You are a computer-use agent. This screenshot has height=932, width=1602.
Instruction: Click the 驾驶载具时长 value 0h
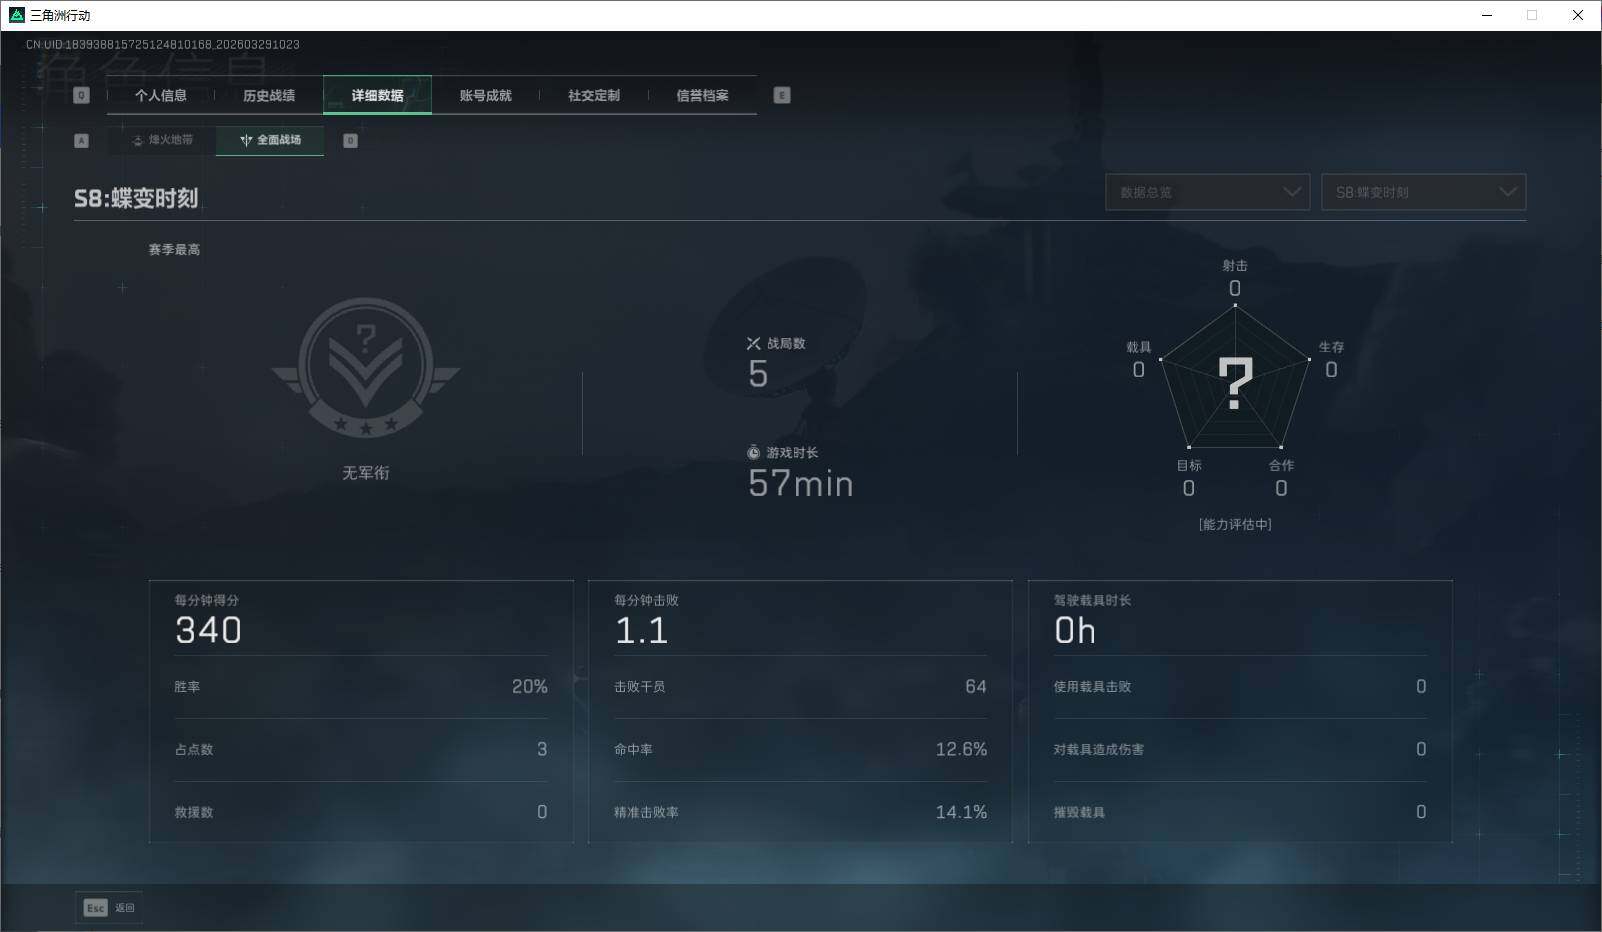(x=1075, y=631)
